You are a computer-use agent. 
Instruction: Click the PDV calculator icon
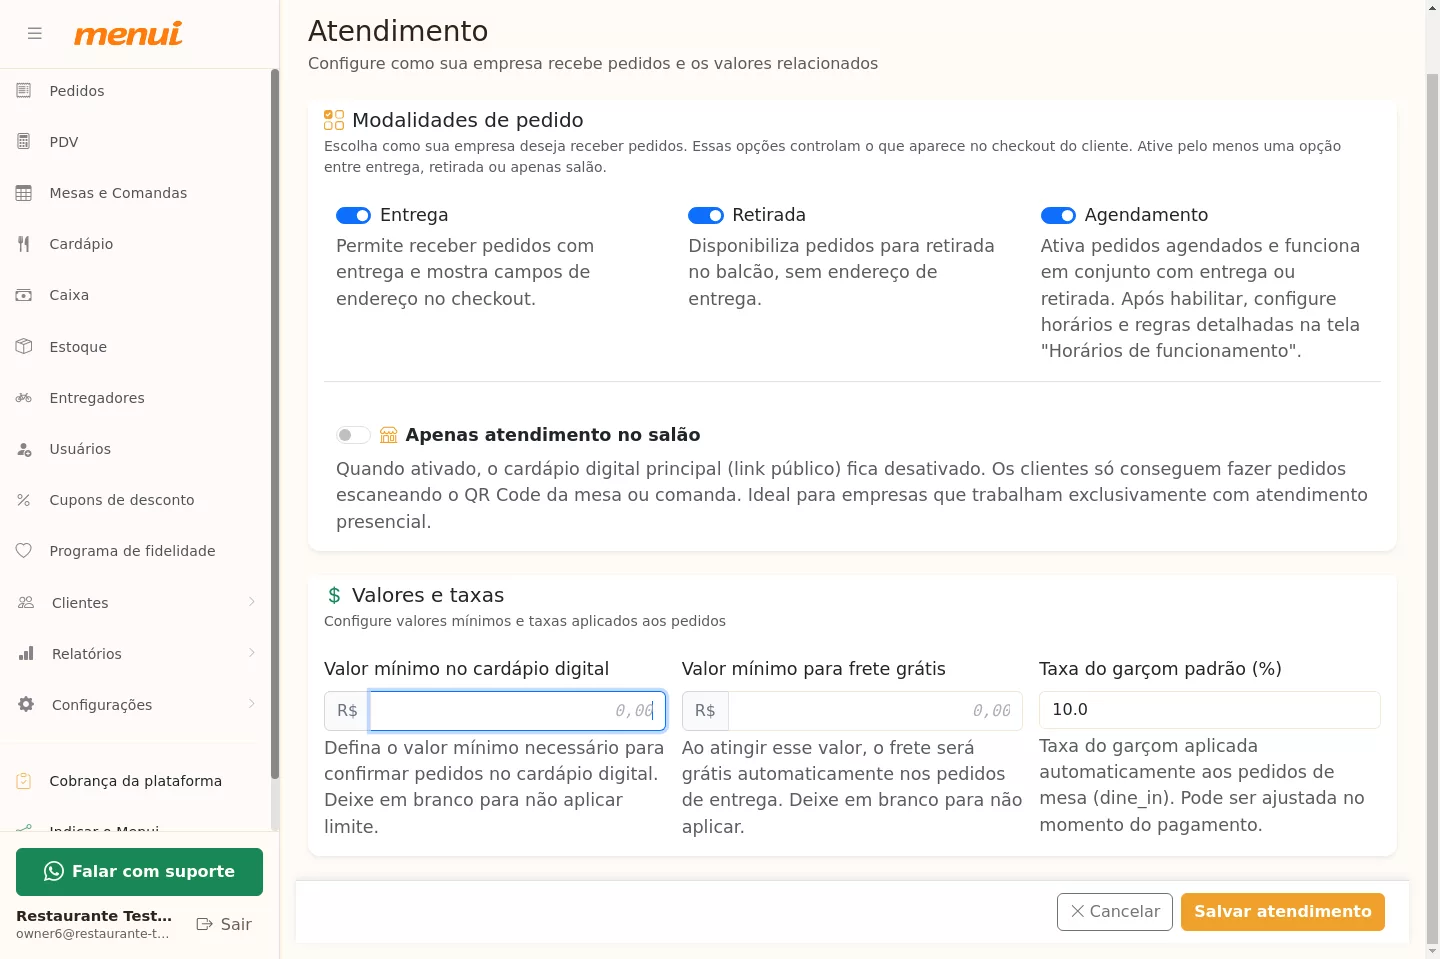[x=24, y=142]
